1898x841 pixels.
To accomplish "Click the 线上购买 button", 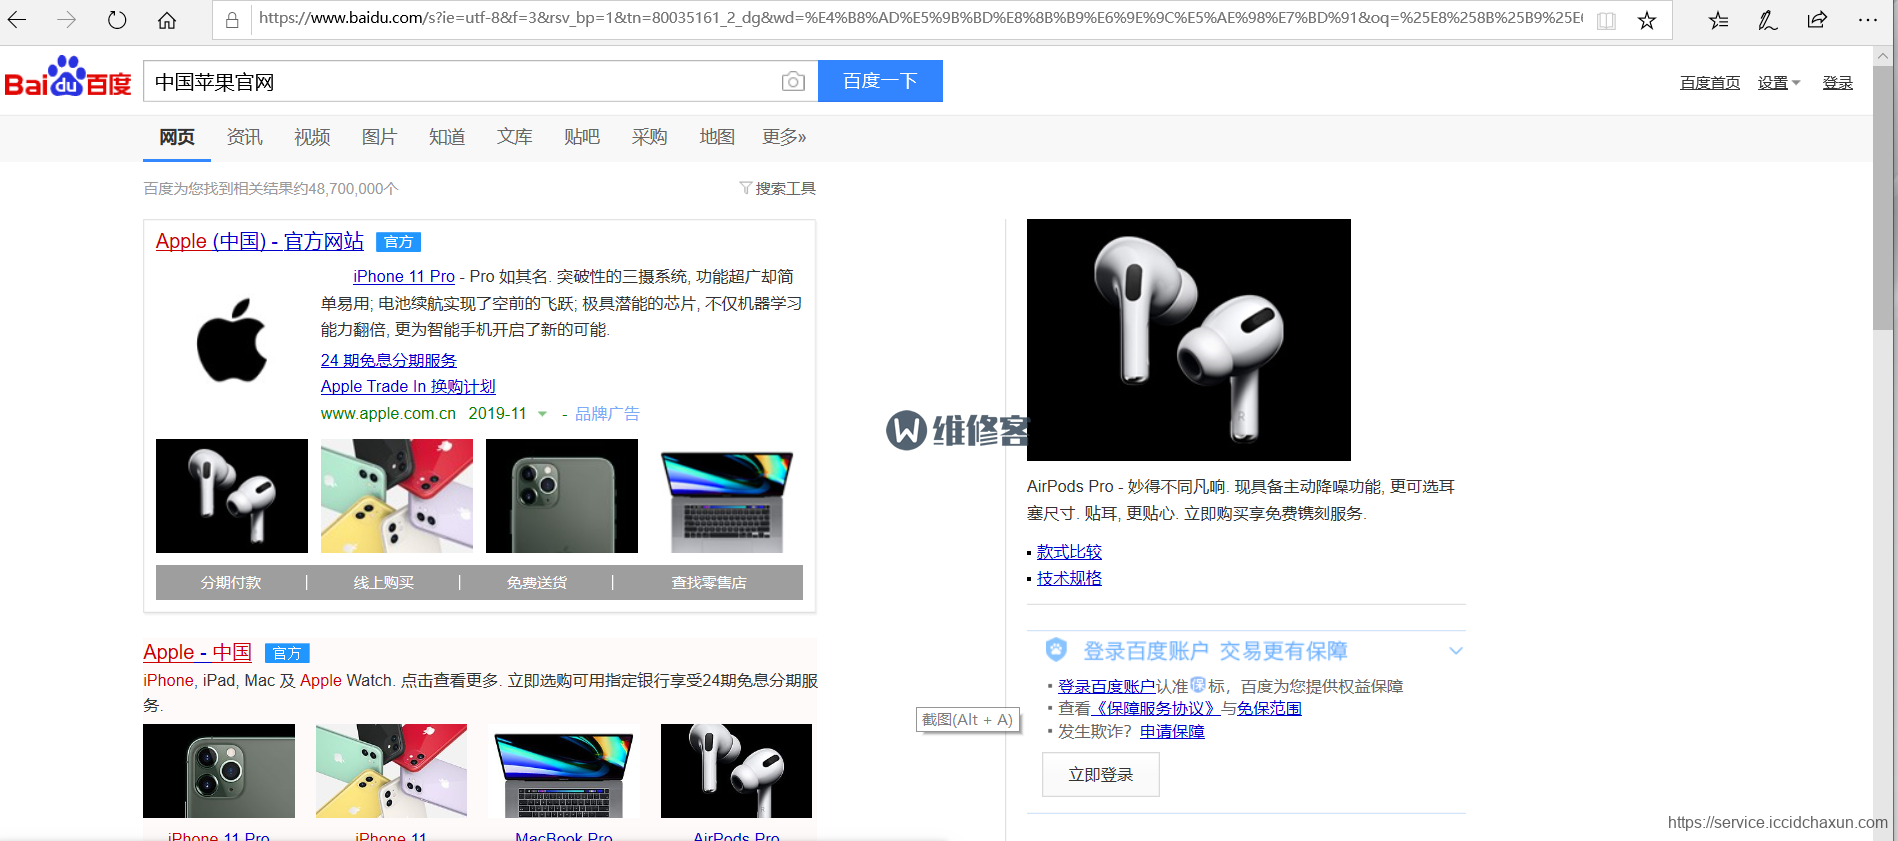I will (383, 582).
